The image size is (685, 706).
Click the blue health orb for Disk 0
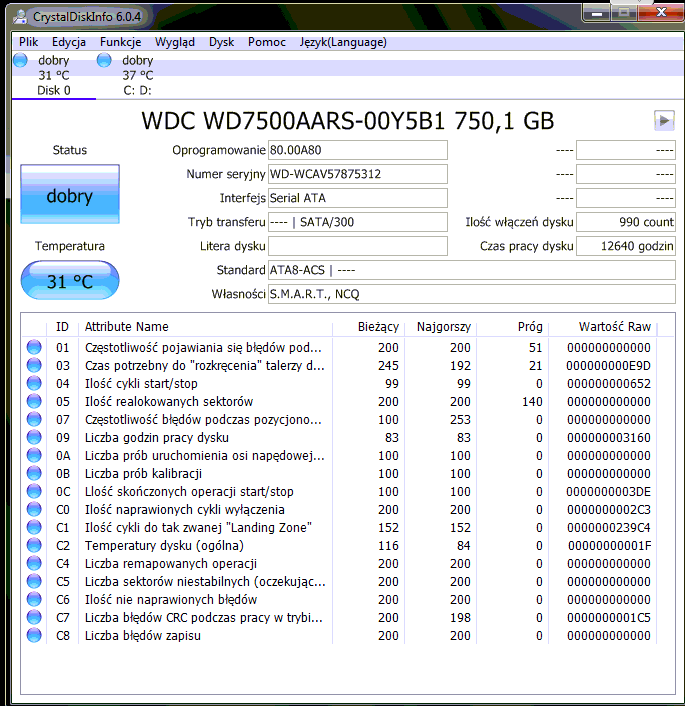(x=20, y=60)
